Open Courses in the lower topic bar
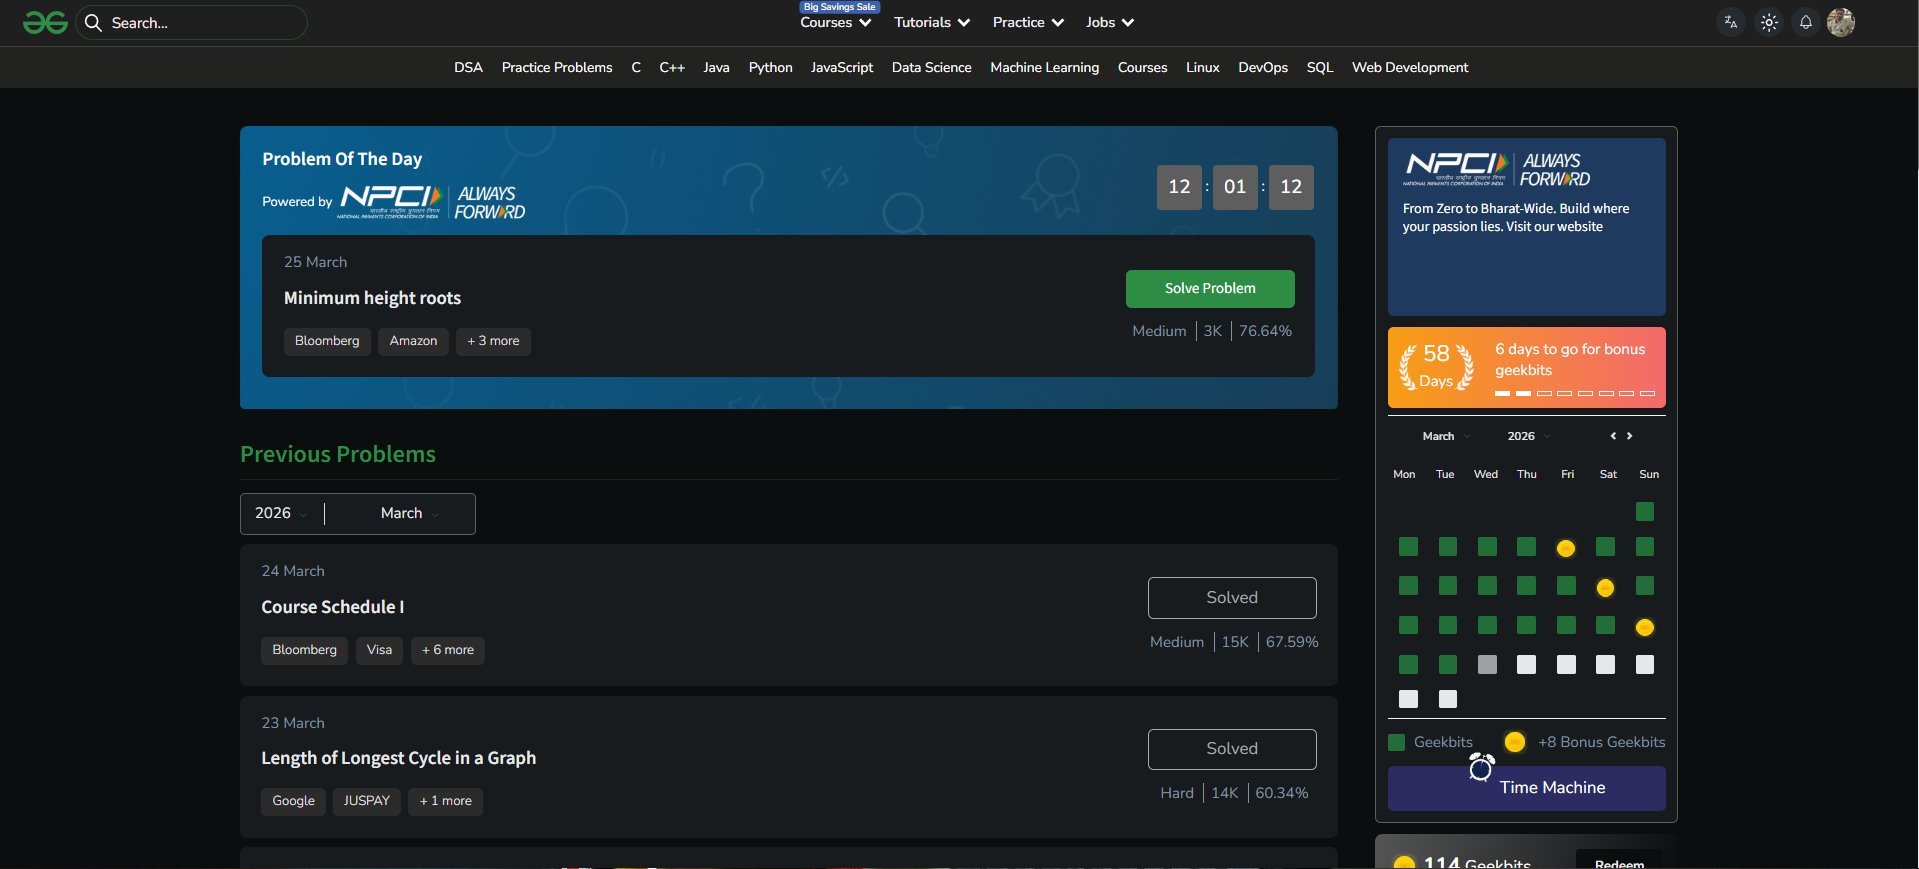 click(x=1142, y=67)
